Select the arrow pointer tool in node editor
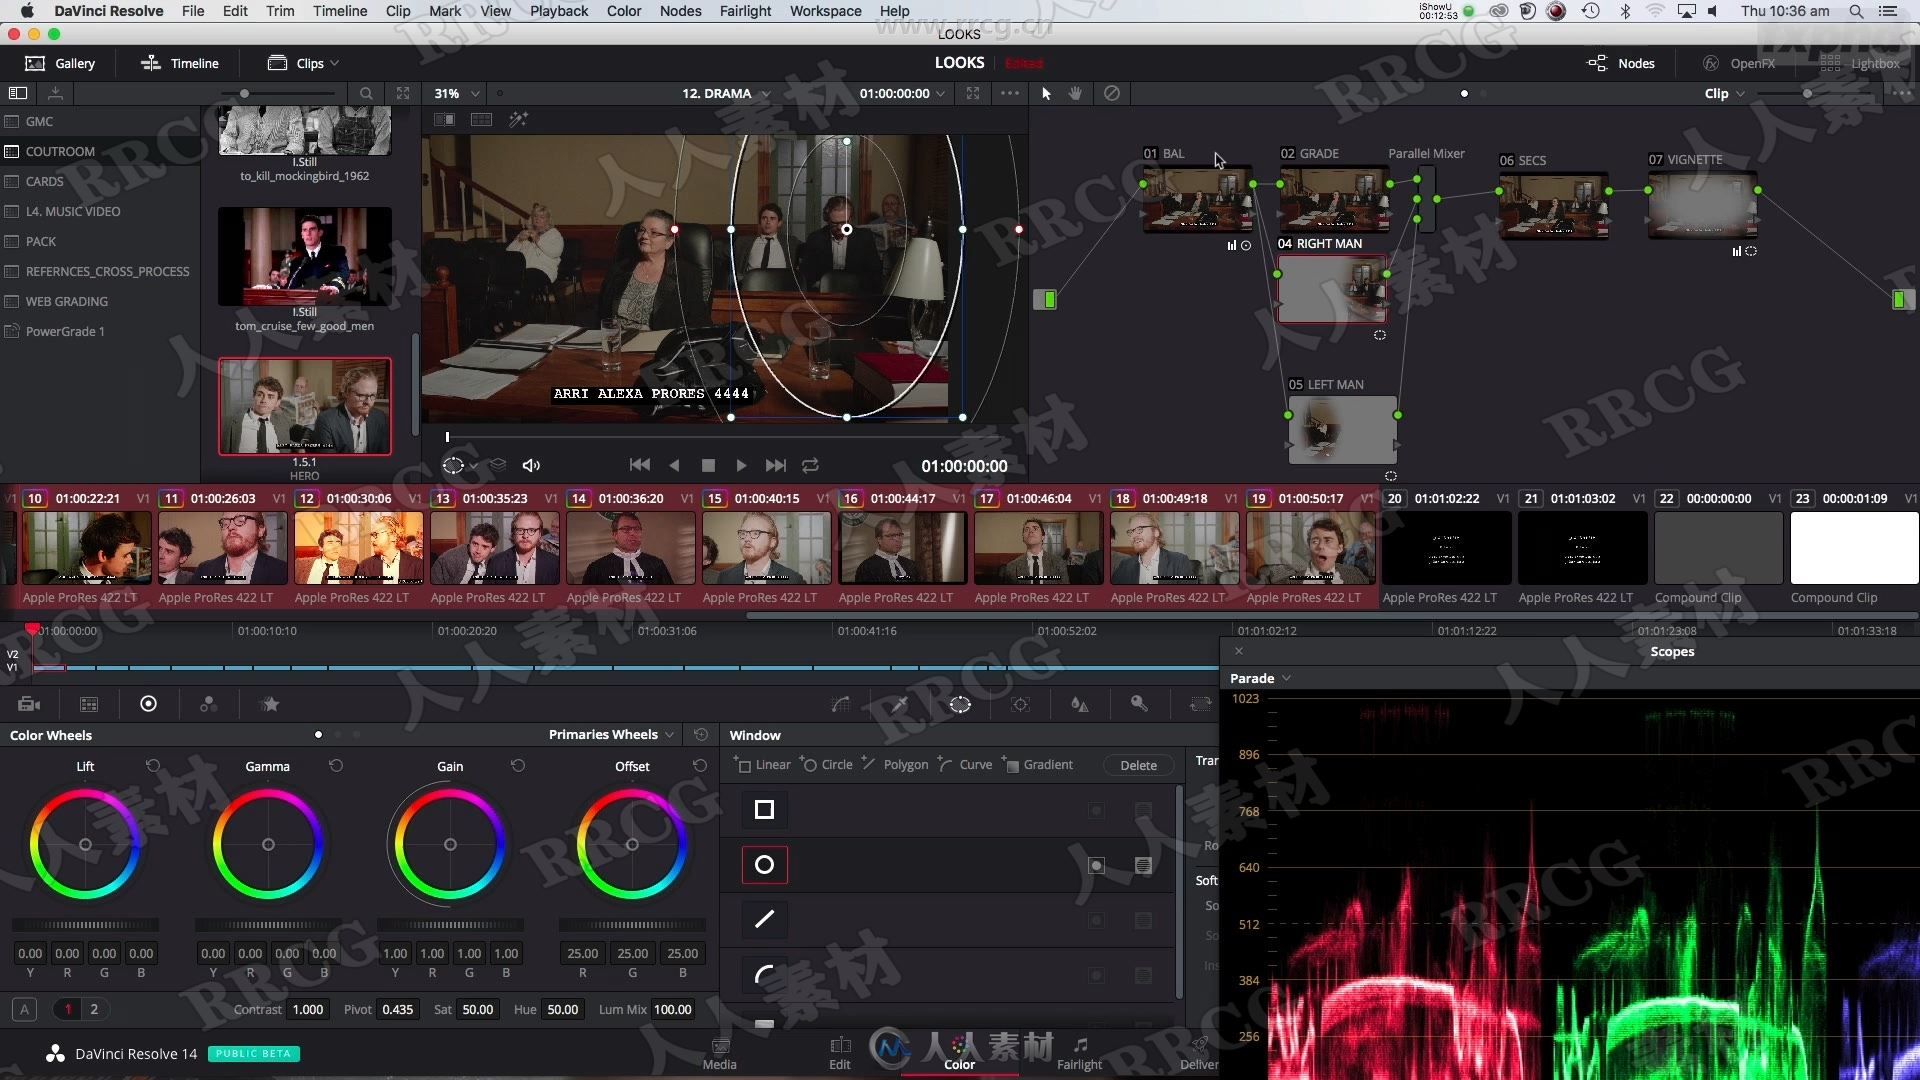Viewport: 1920px width, 1080px height. click(x=1046, y=93)
